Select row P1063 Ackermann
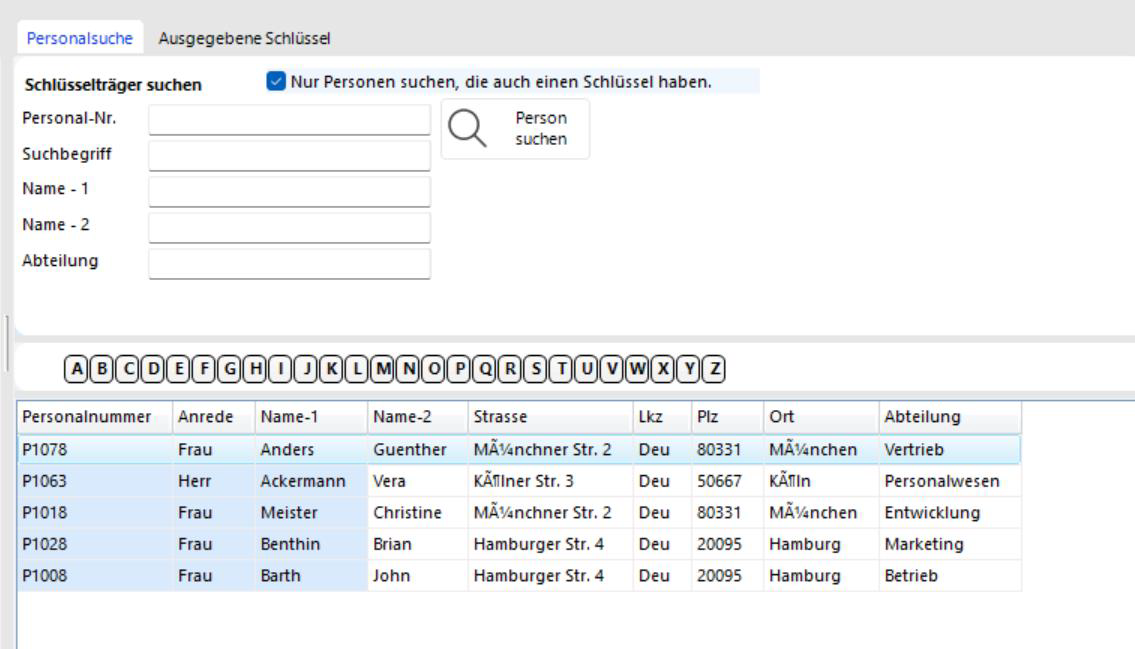1135x649 pixels. pyautogui.click(x=300, y=480)
